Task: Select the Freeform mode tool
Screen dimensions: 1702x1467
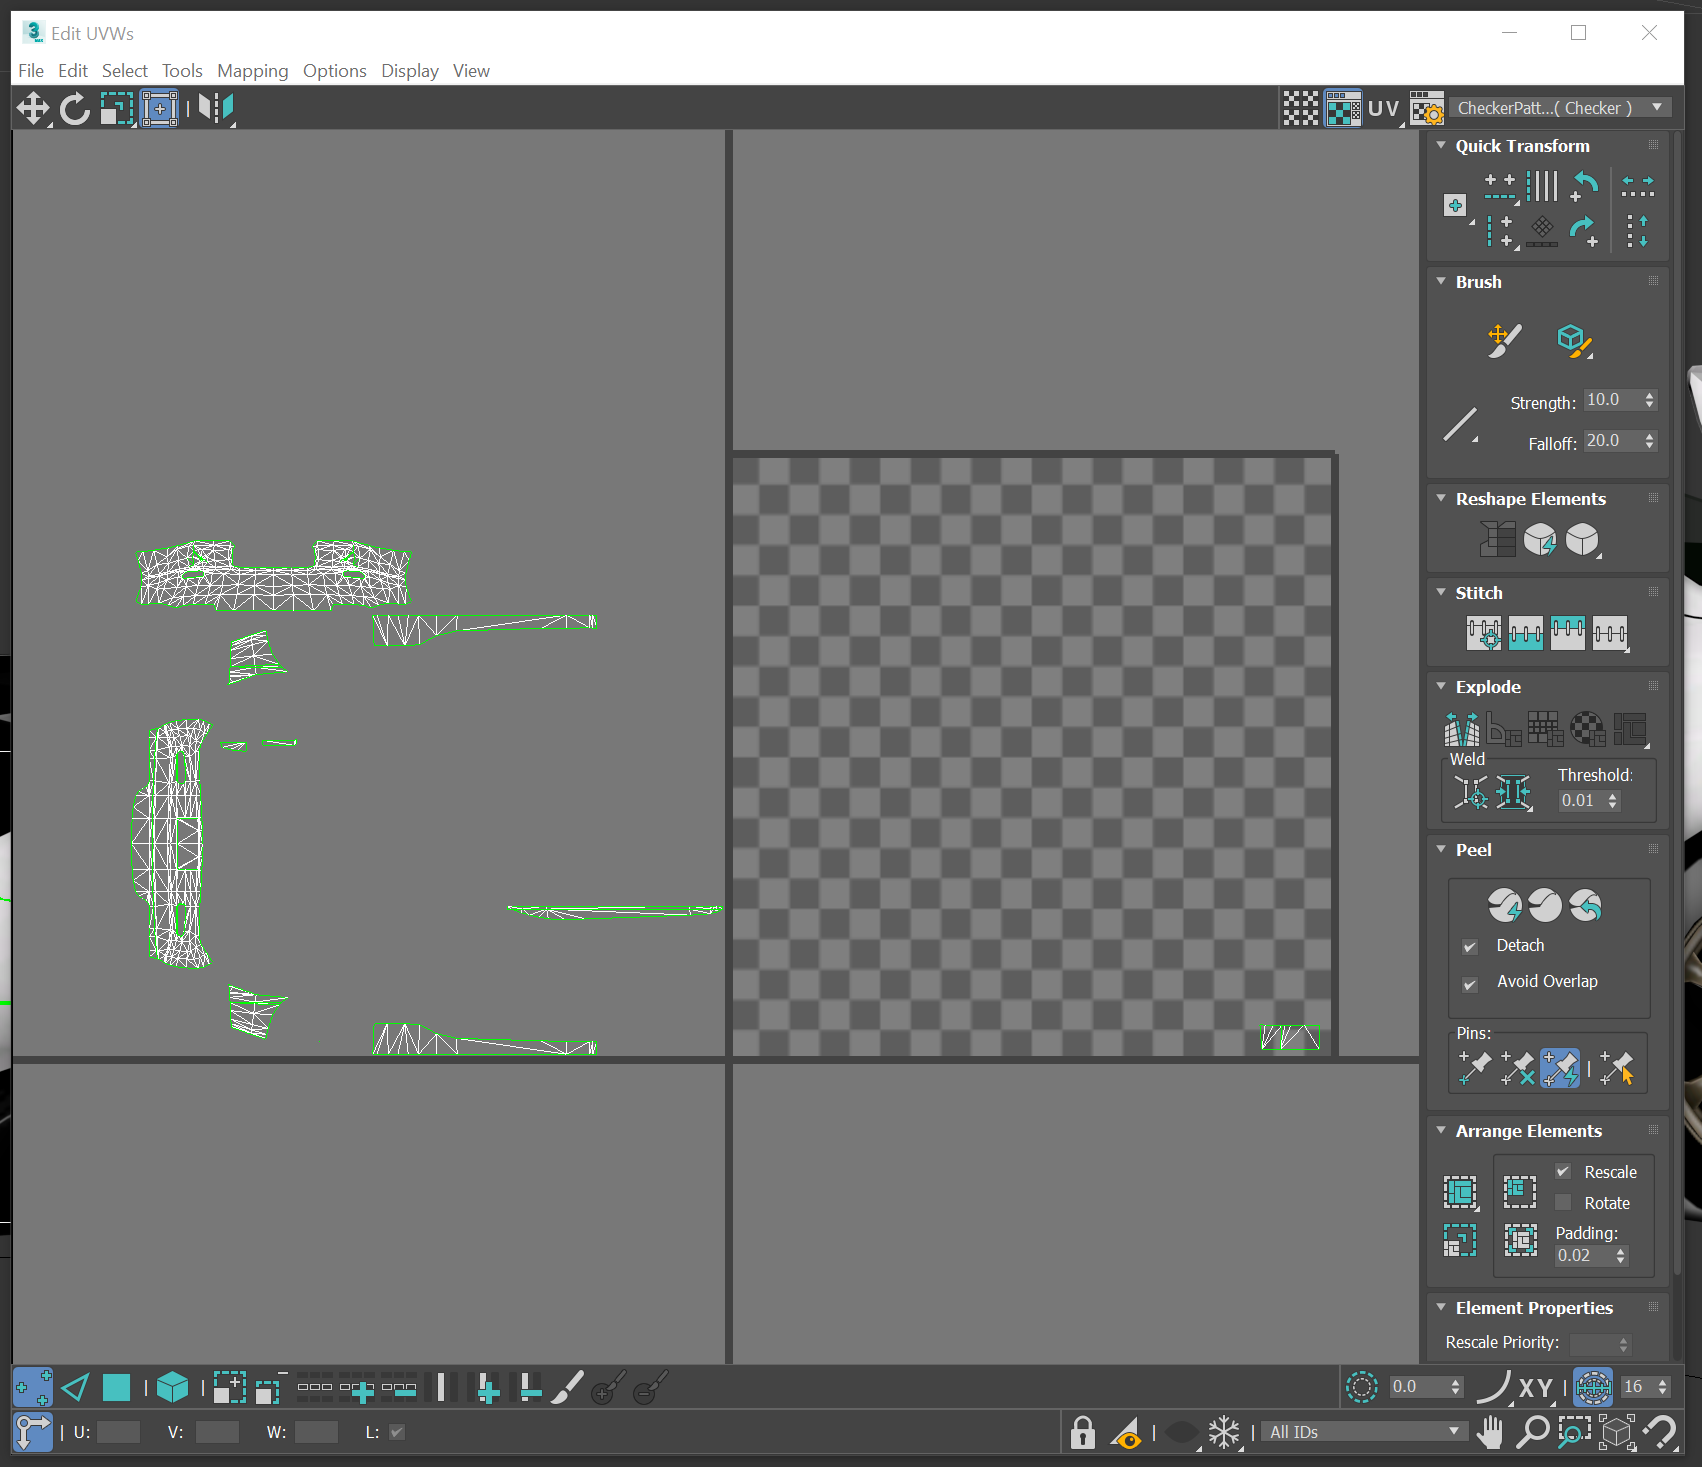Action: click(x=160, y=108)
